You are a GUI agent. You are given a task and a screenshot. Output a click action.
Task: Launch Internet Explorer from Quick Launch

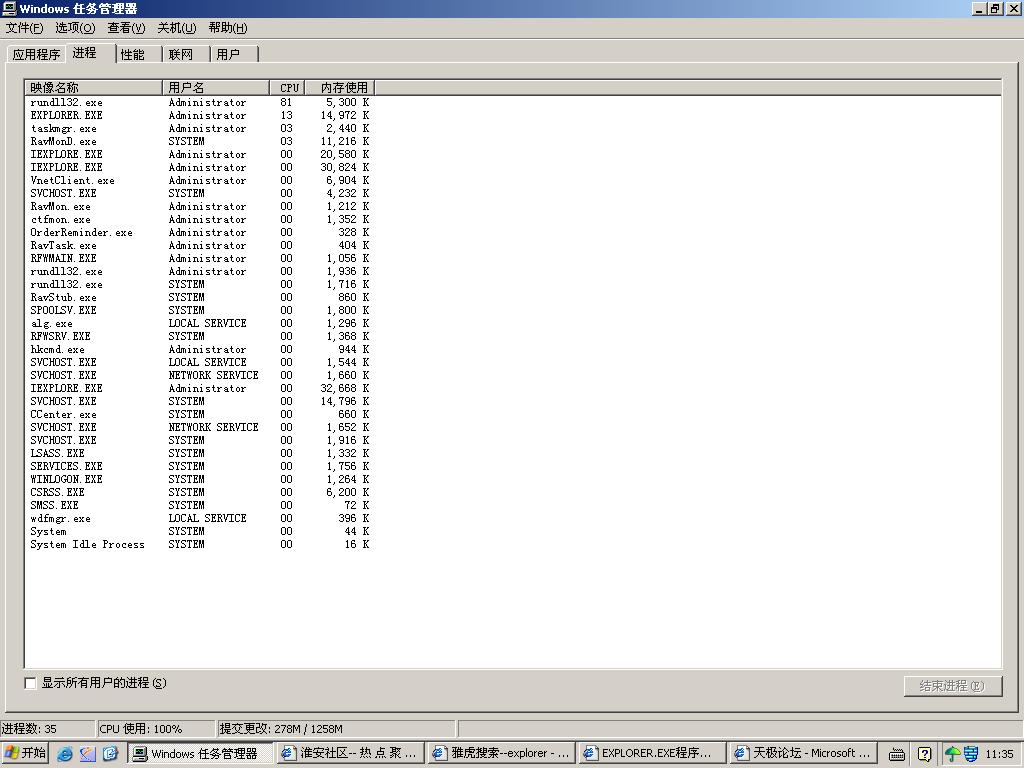pos(65,754)
